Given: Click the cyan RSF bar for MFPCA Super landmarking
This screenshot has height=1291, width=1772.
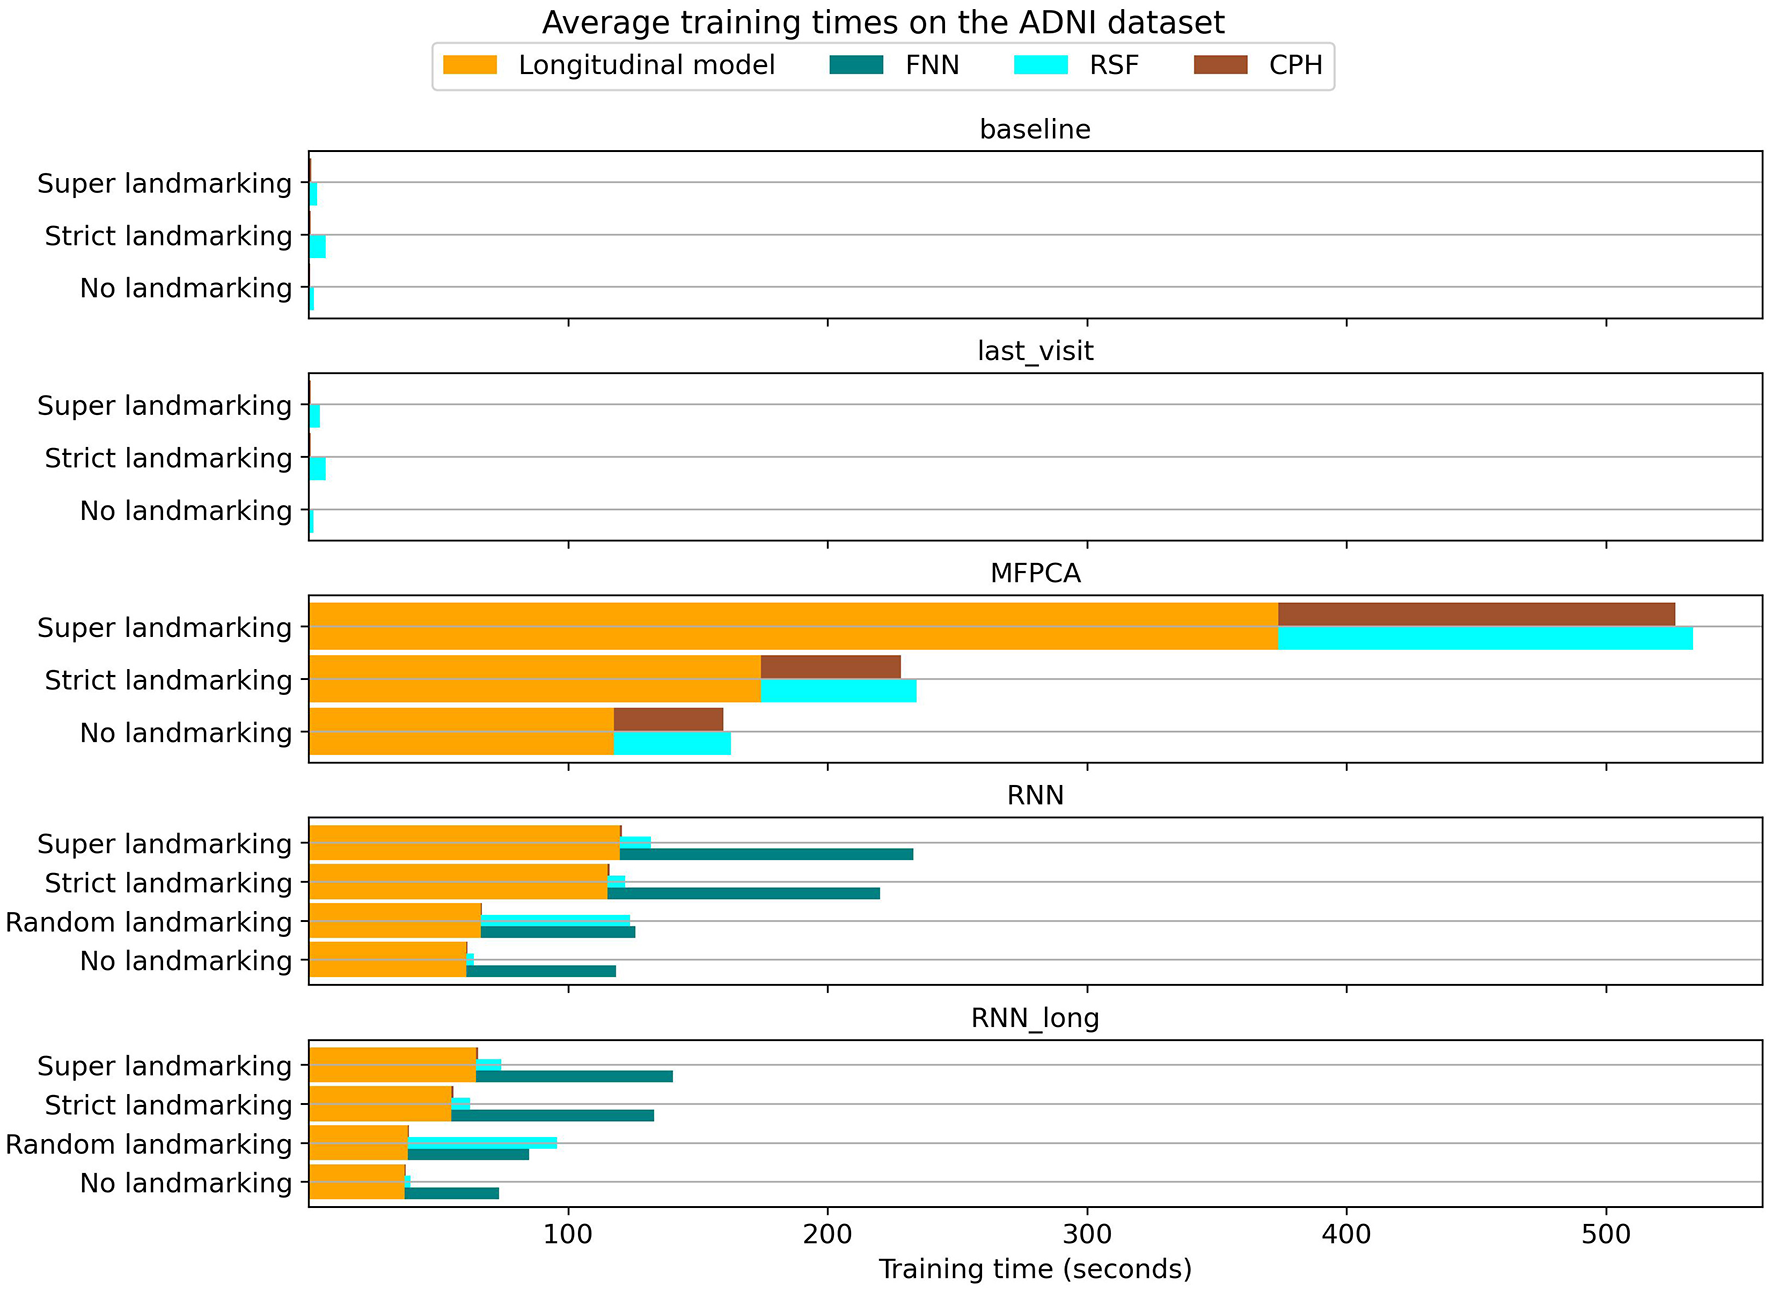Looking at the screenshot, I should (x=1485, y=638).
